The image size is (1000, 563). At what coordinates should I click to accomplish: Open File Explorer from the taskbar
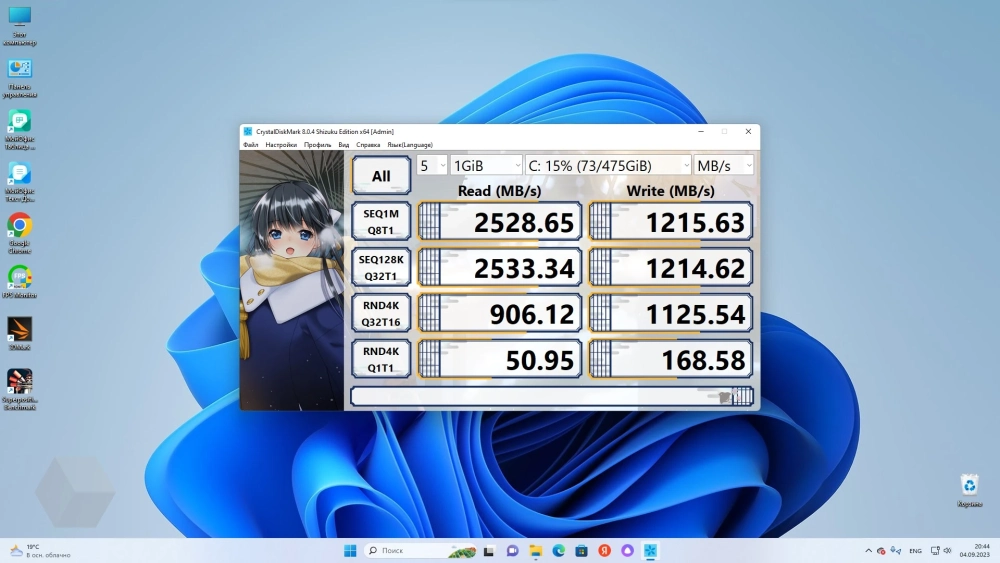click(536, 551)
